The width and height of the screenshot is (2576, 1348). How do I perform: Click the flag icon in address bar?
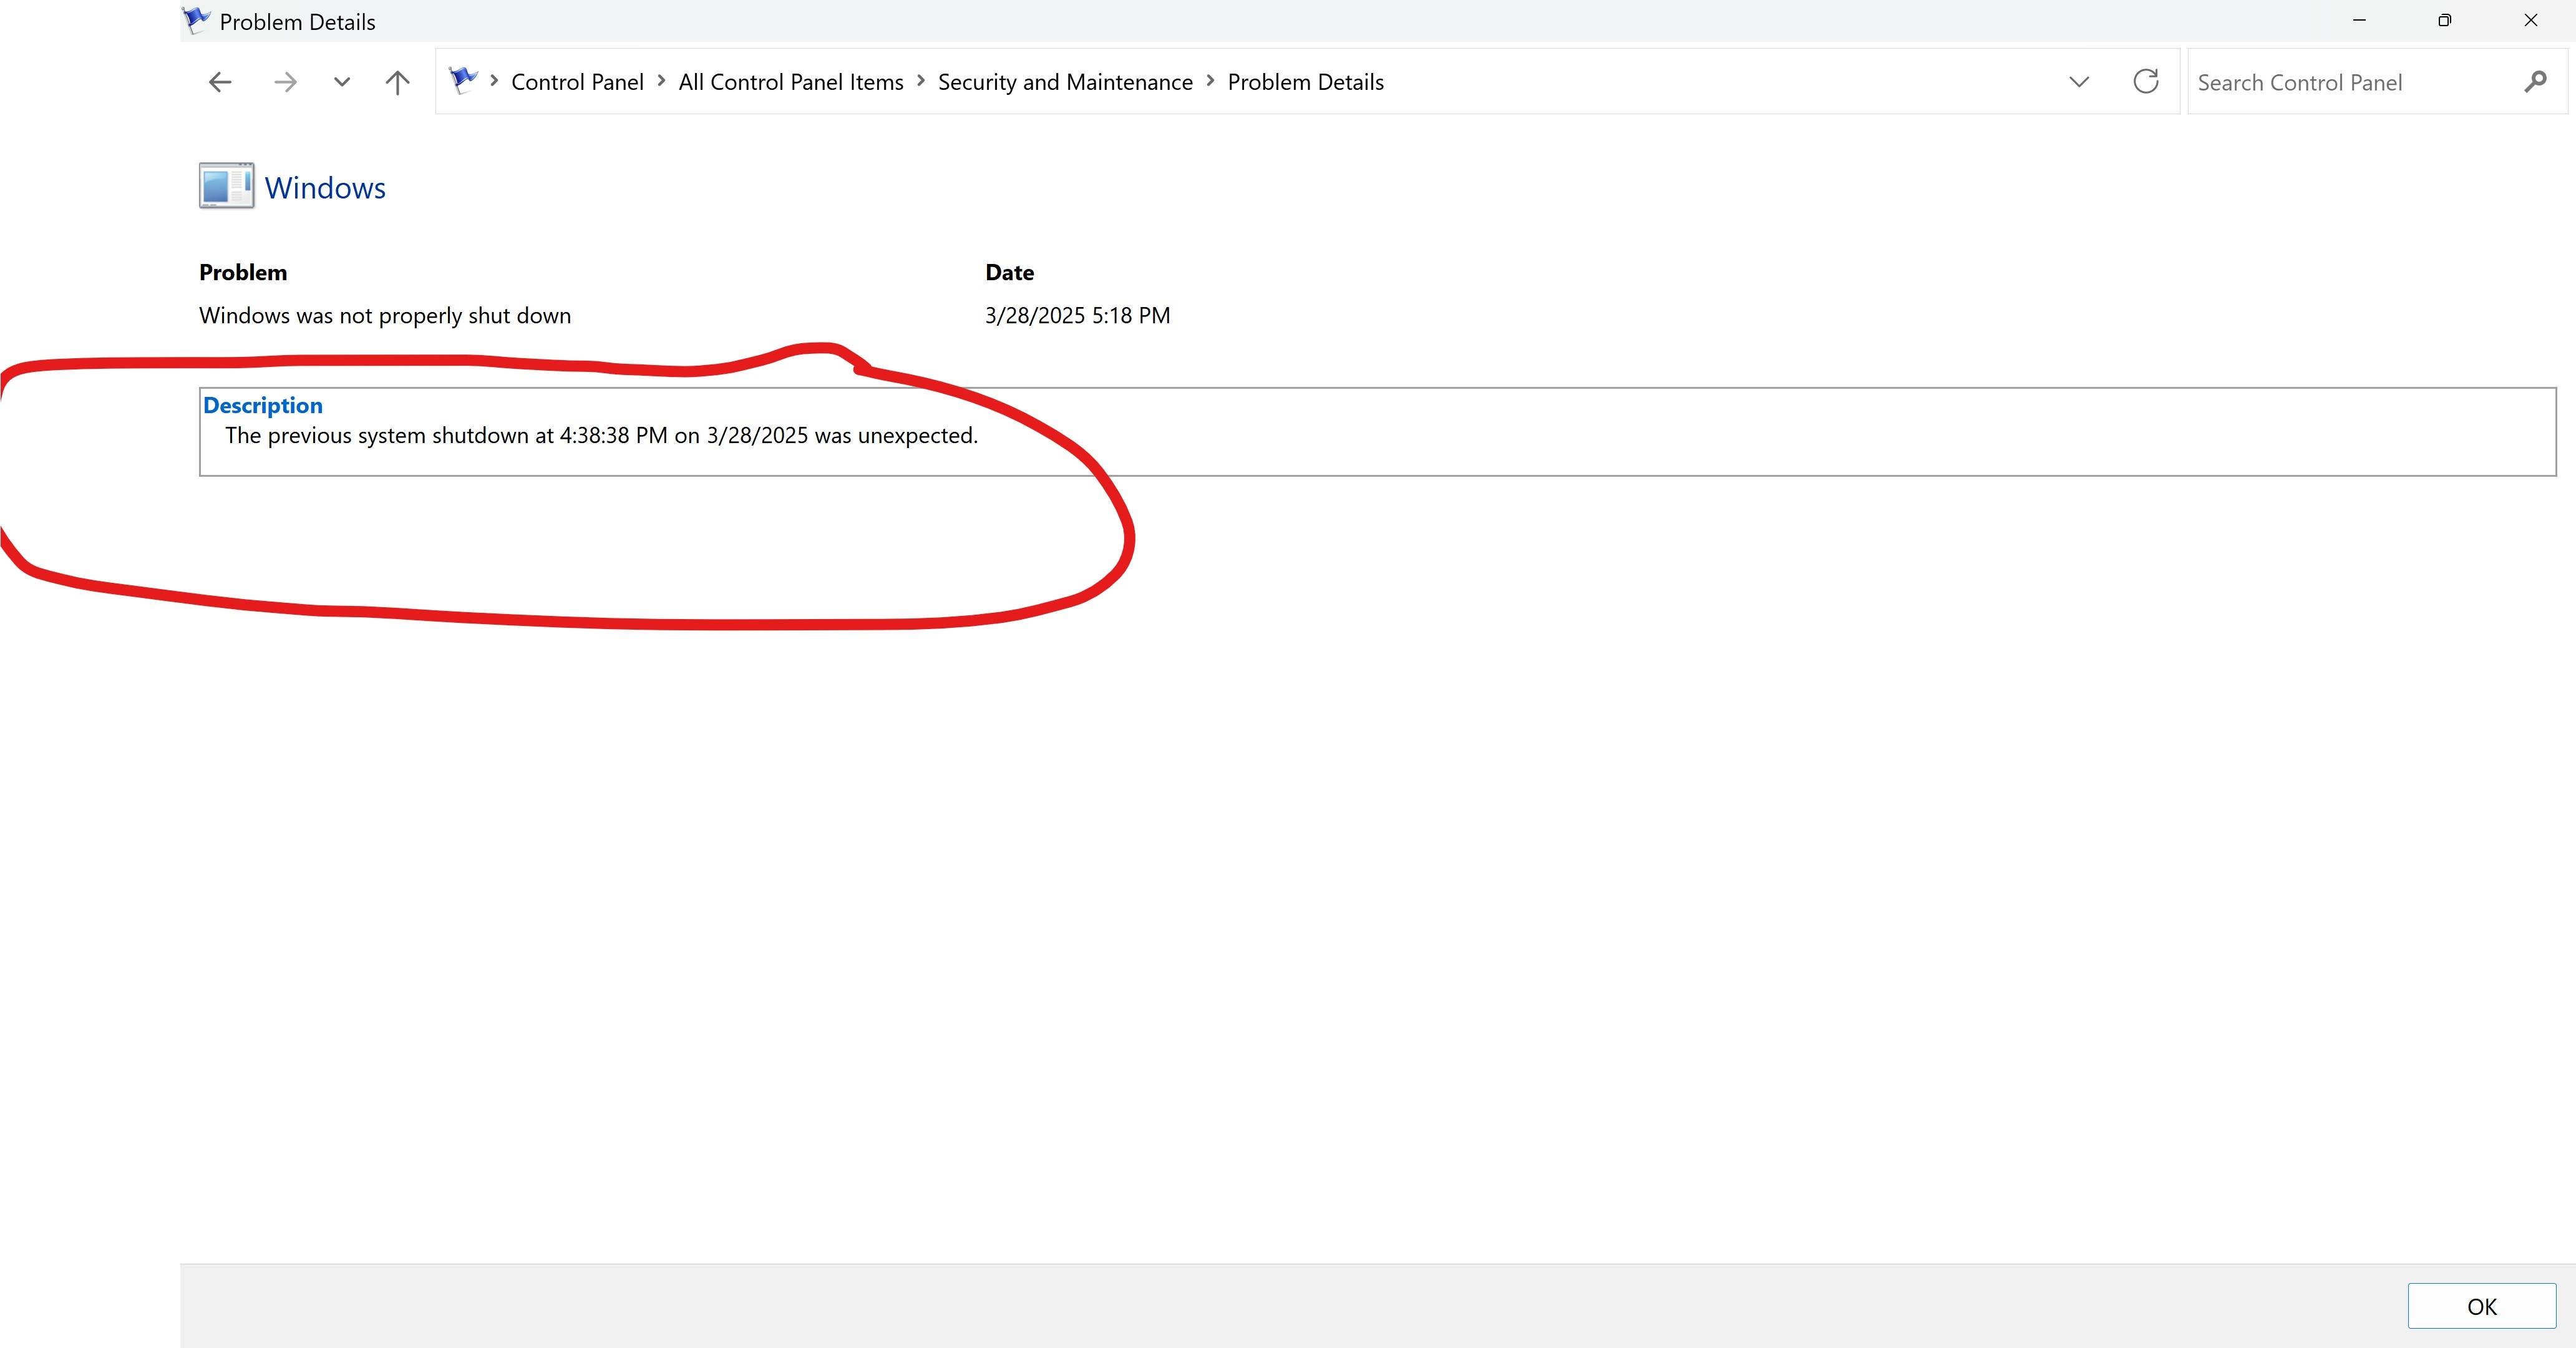[463, 80]
